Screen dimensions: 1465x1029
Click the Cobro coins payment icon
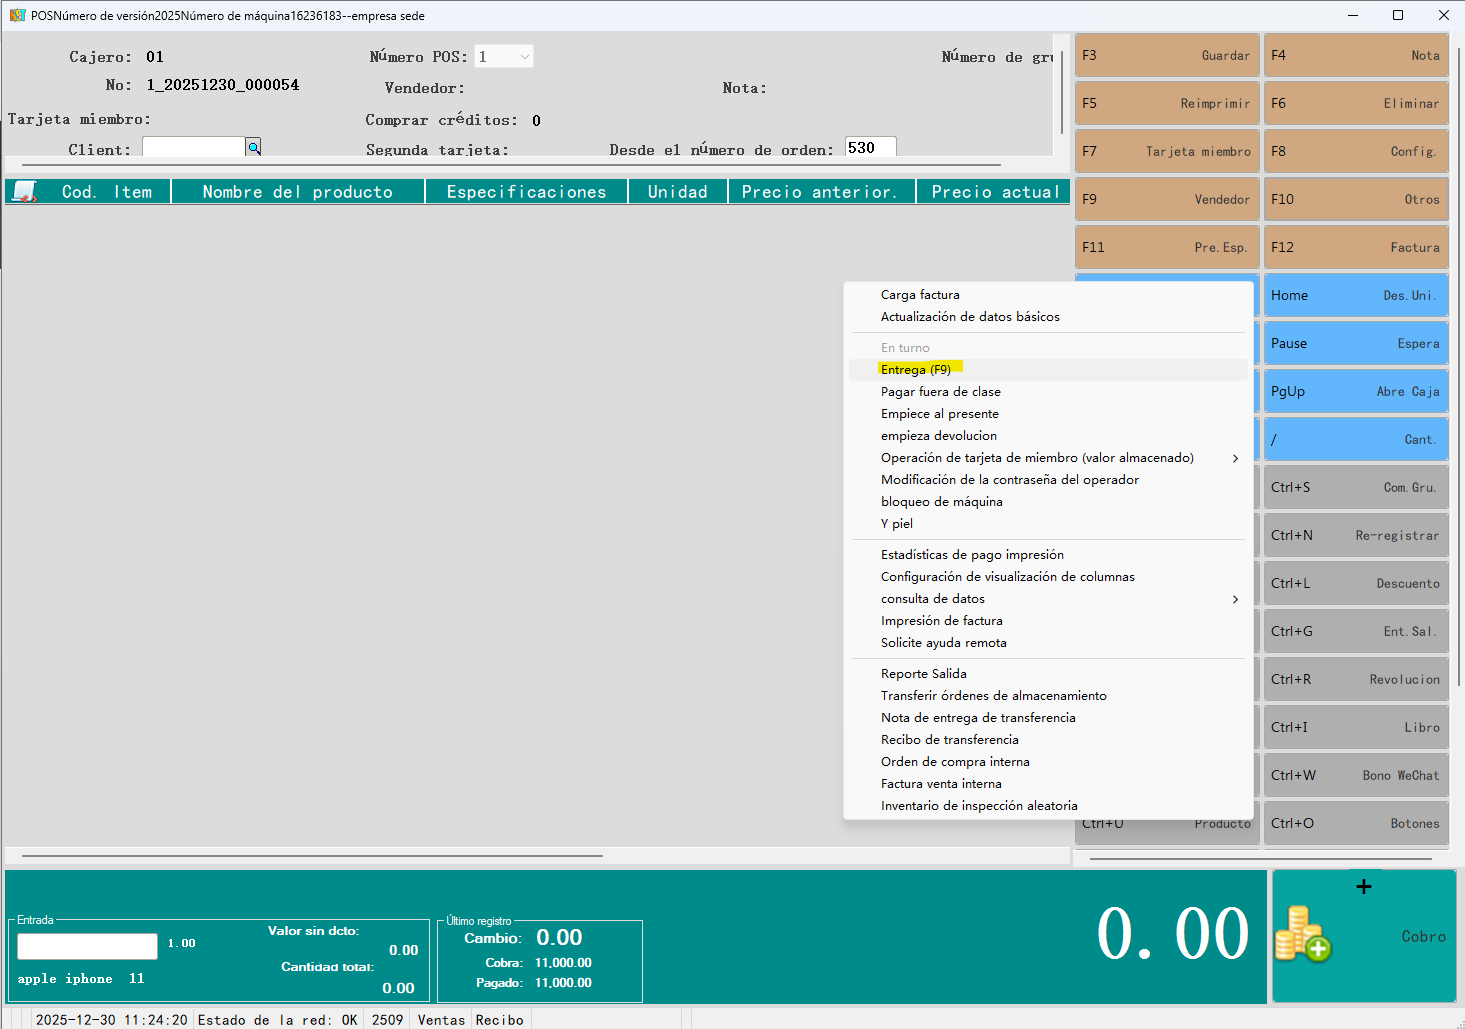(x=1302, y=934)
